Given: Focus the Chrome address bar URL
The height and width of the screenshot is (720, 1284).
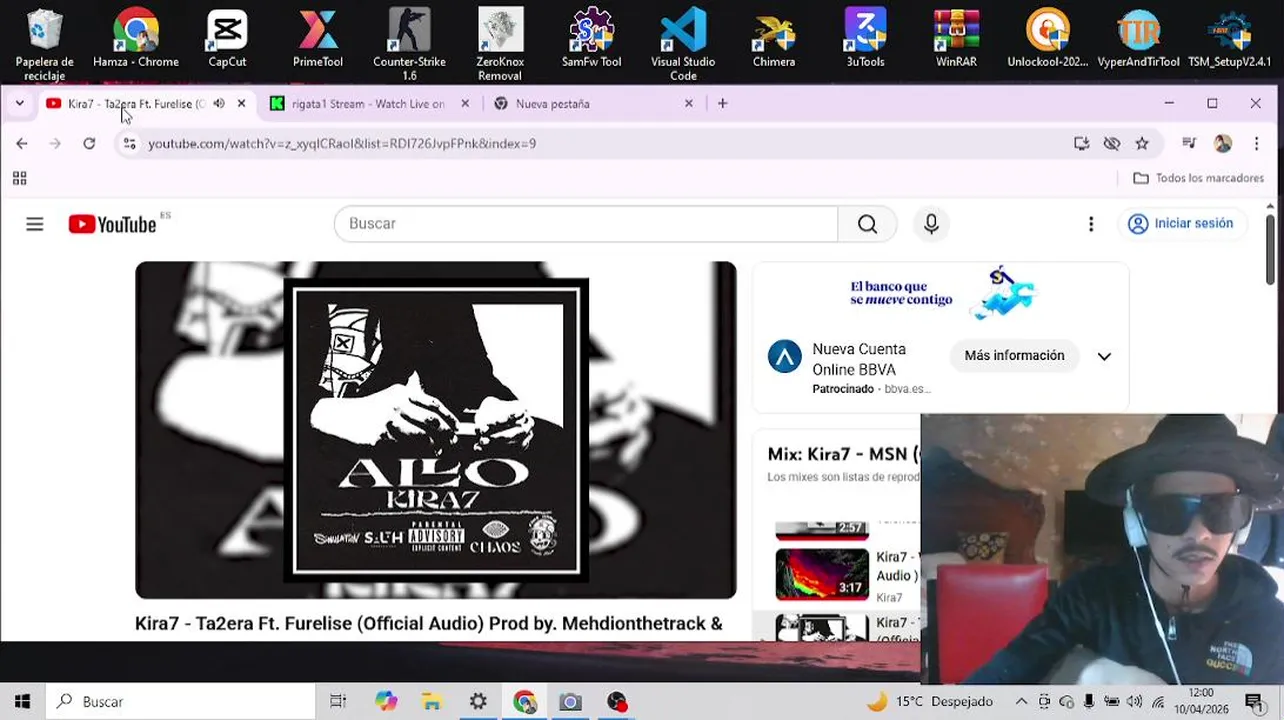Looking at the screenshot, I should [342, 144].
